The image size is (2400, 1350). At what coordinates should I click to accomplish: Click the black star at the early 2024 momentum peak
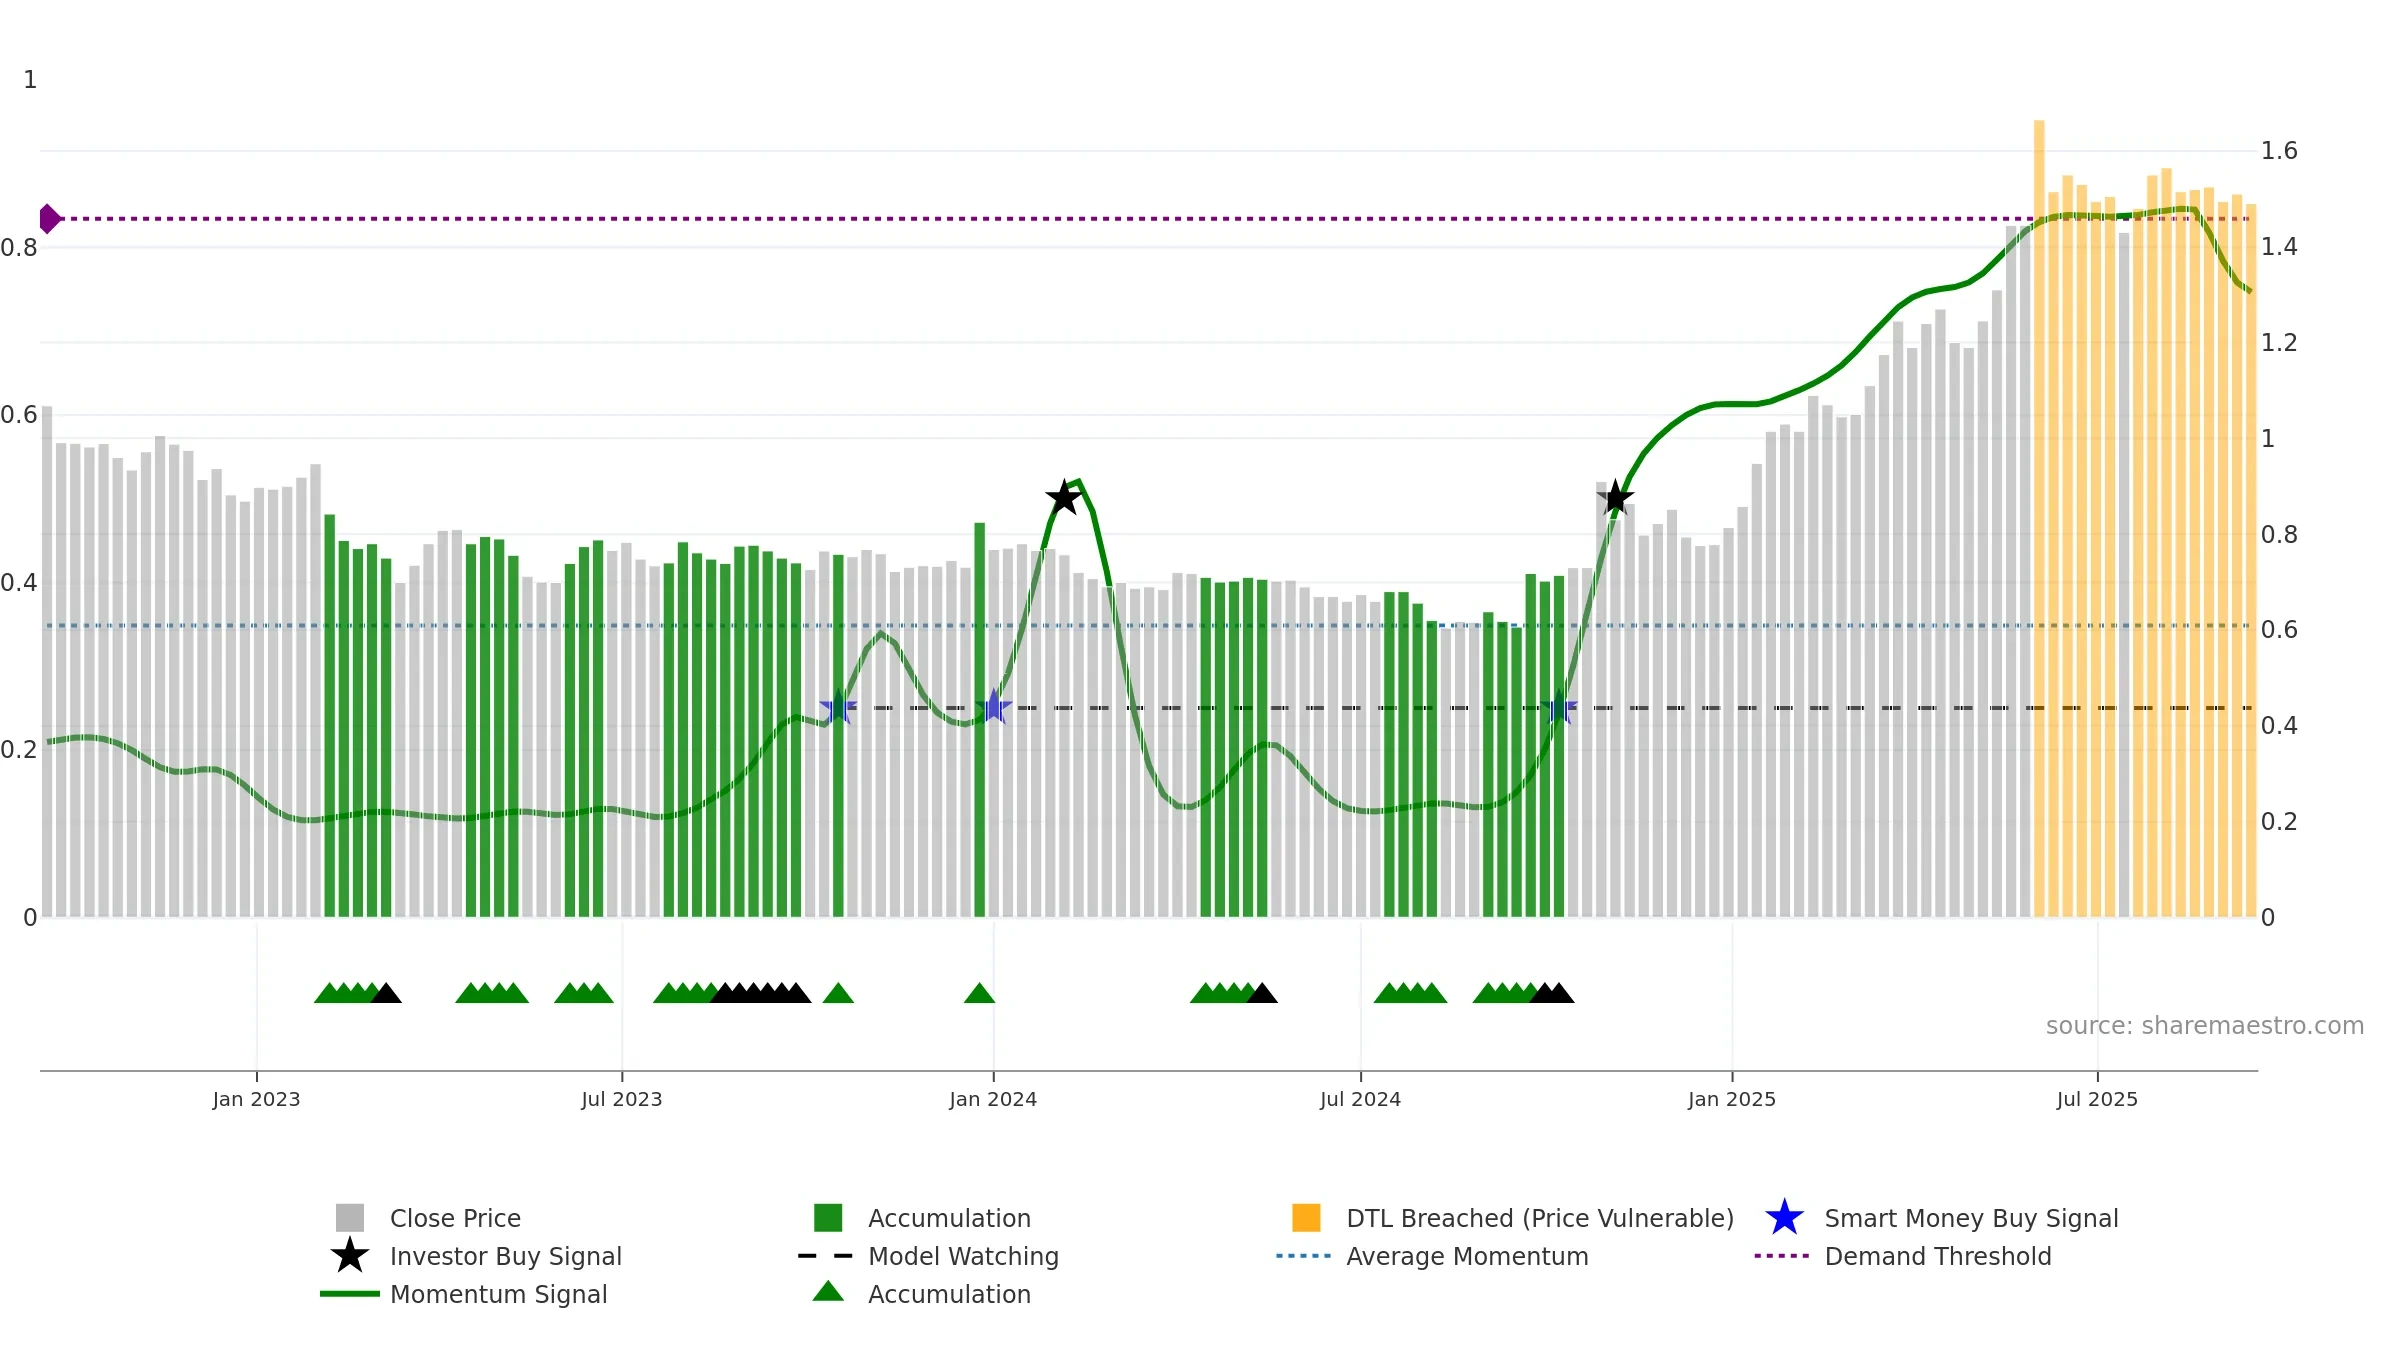(1064, 497)
